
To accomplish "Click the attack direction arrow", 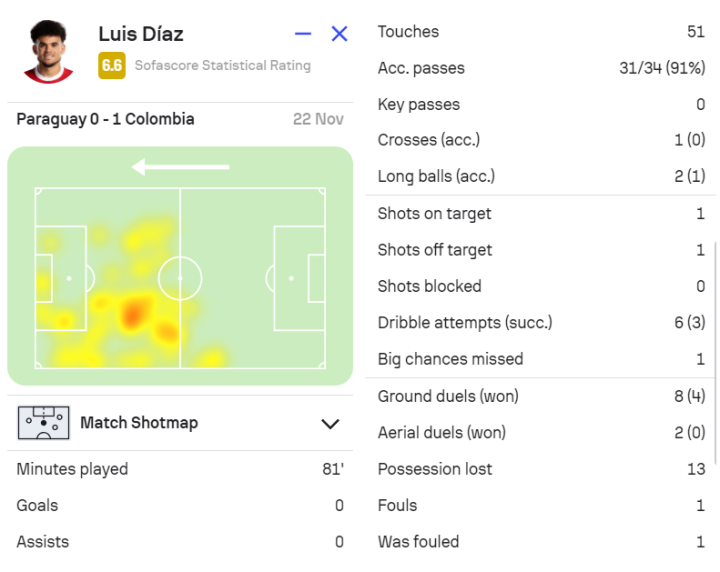I will coord(180,167).
